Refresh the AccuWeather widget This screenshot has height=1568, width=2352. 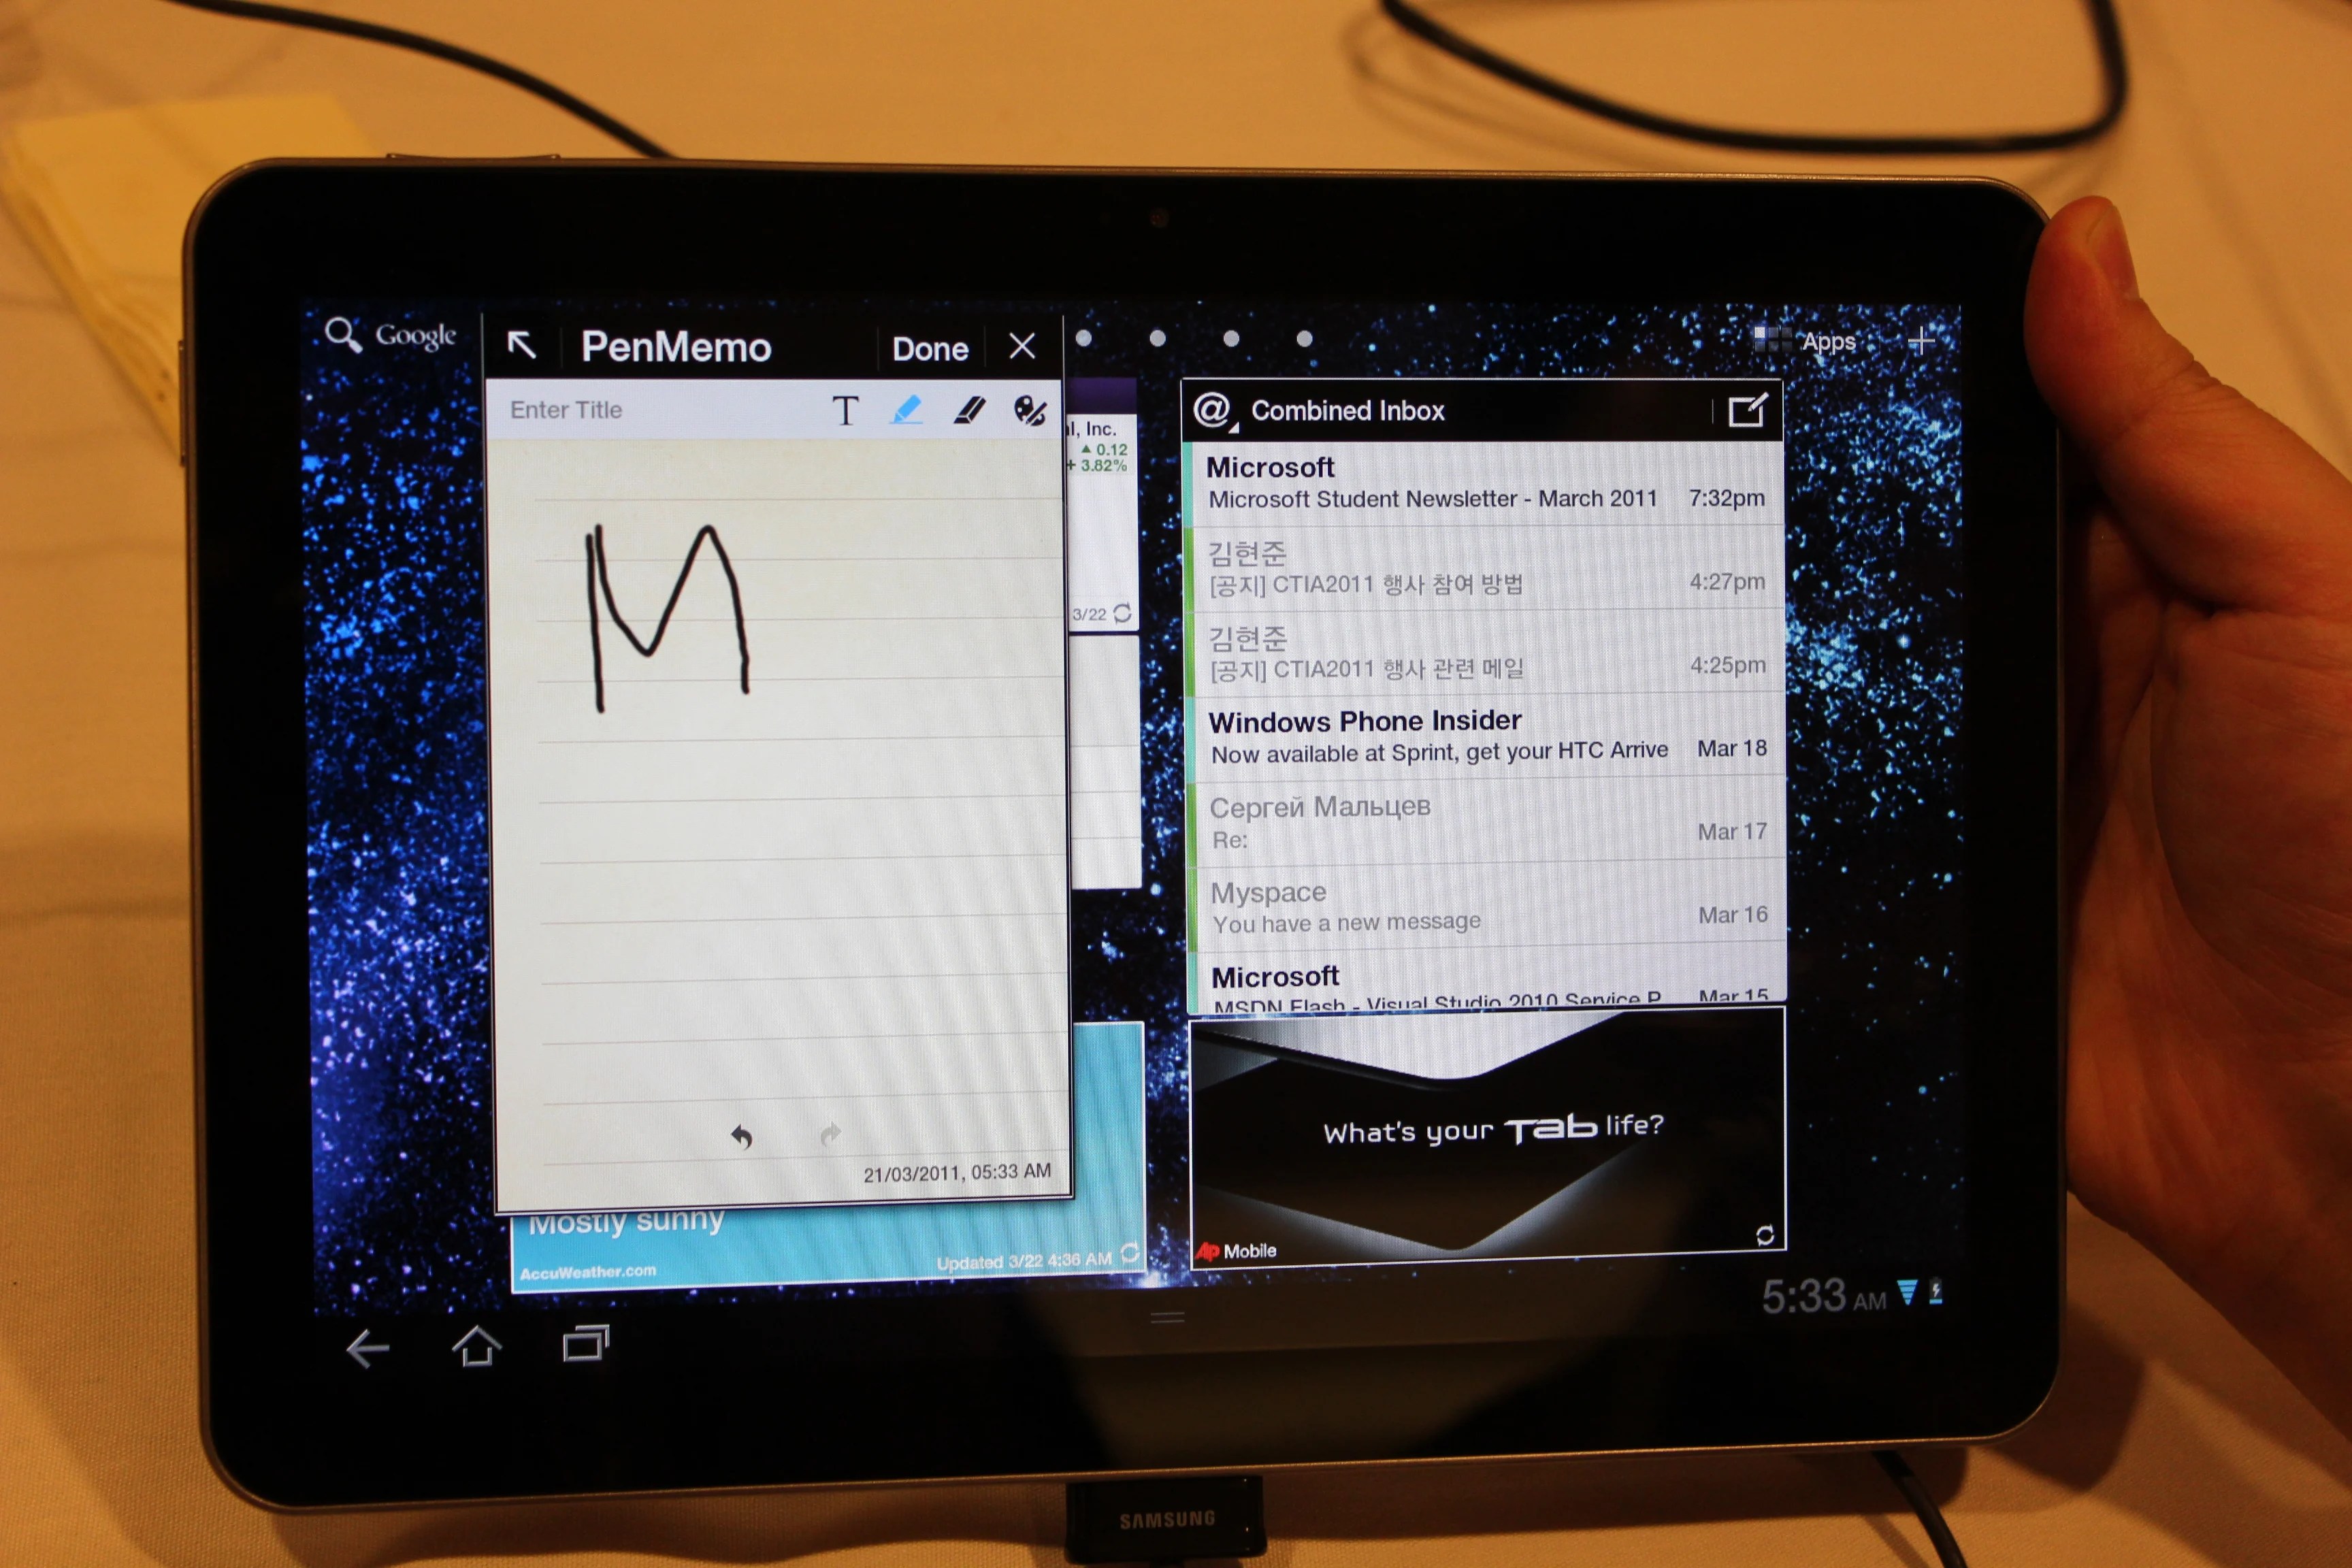point(1130,1253)
